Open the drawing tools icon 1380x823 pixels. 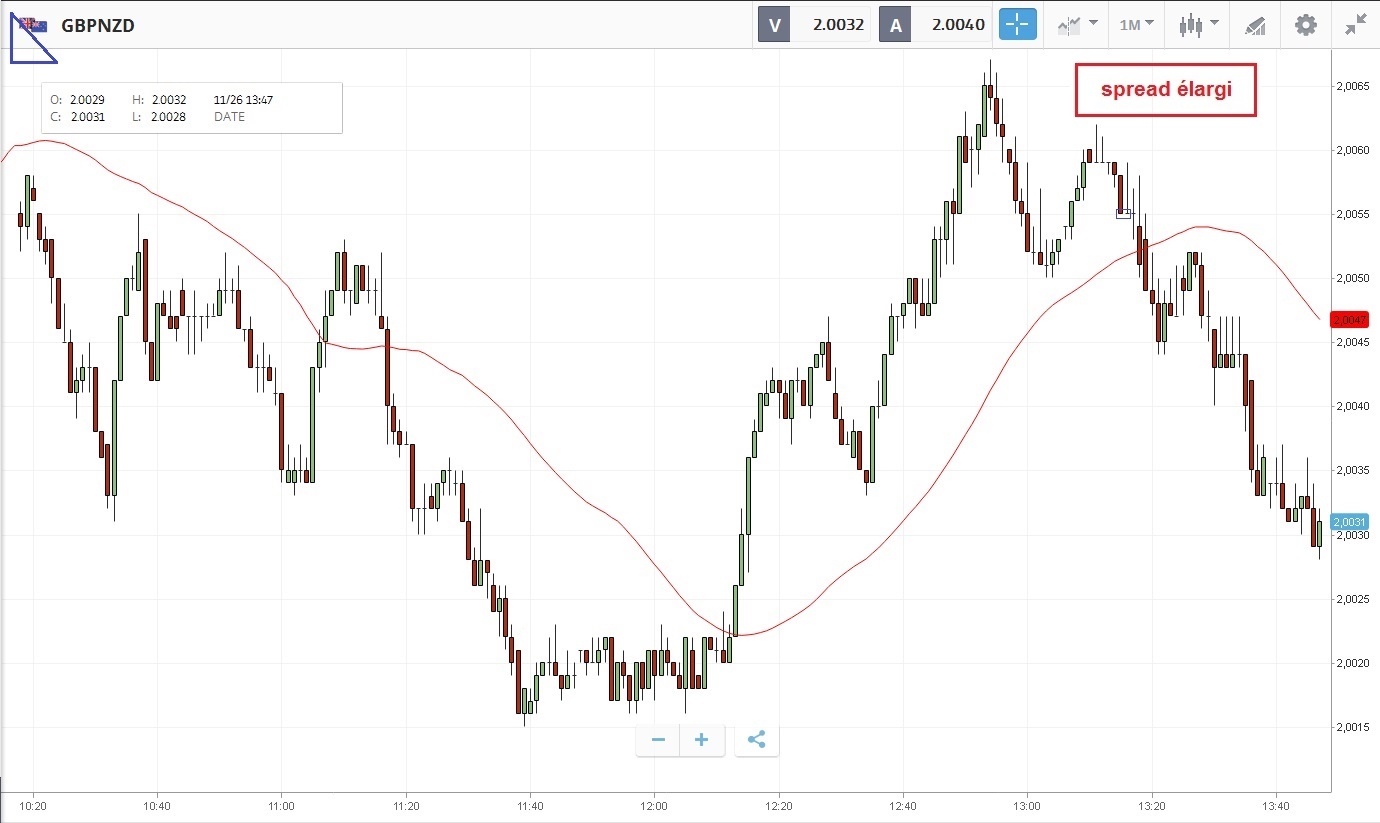point(1255,26)
